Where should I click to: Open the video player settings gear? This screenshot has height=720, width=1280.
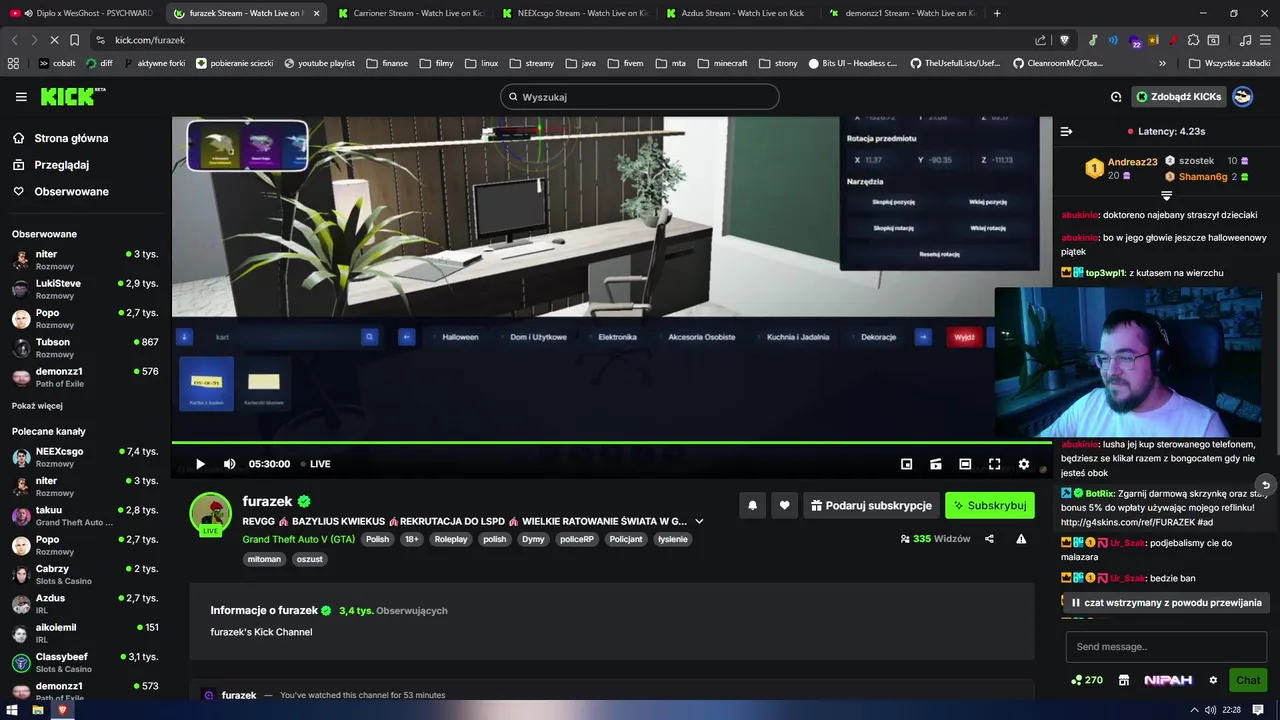[x=1023, y=464]
